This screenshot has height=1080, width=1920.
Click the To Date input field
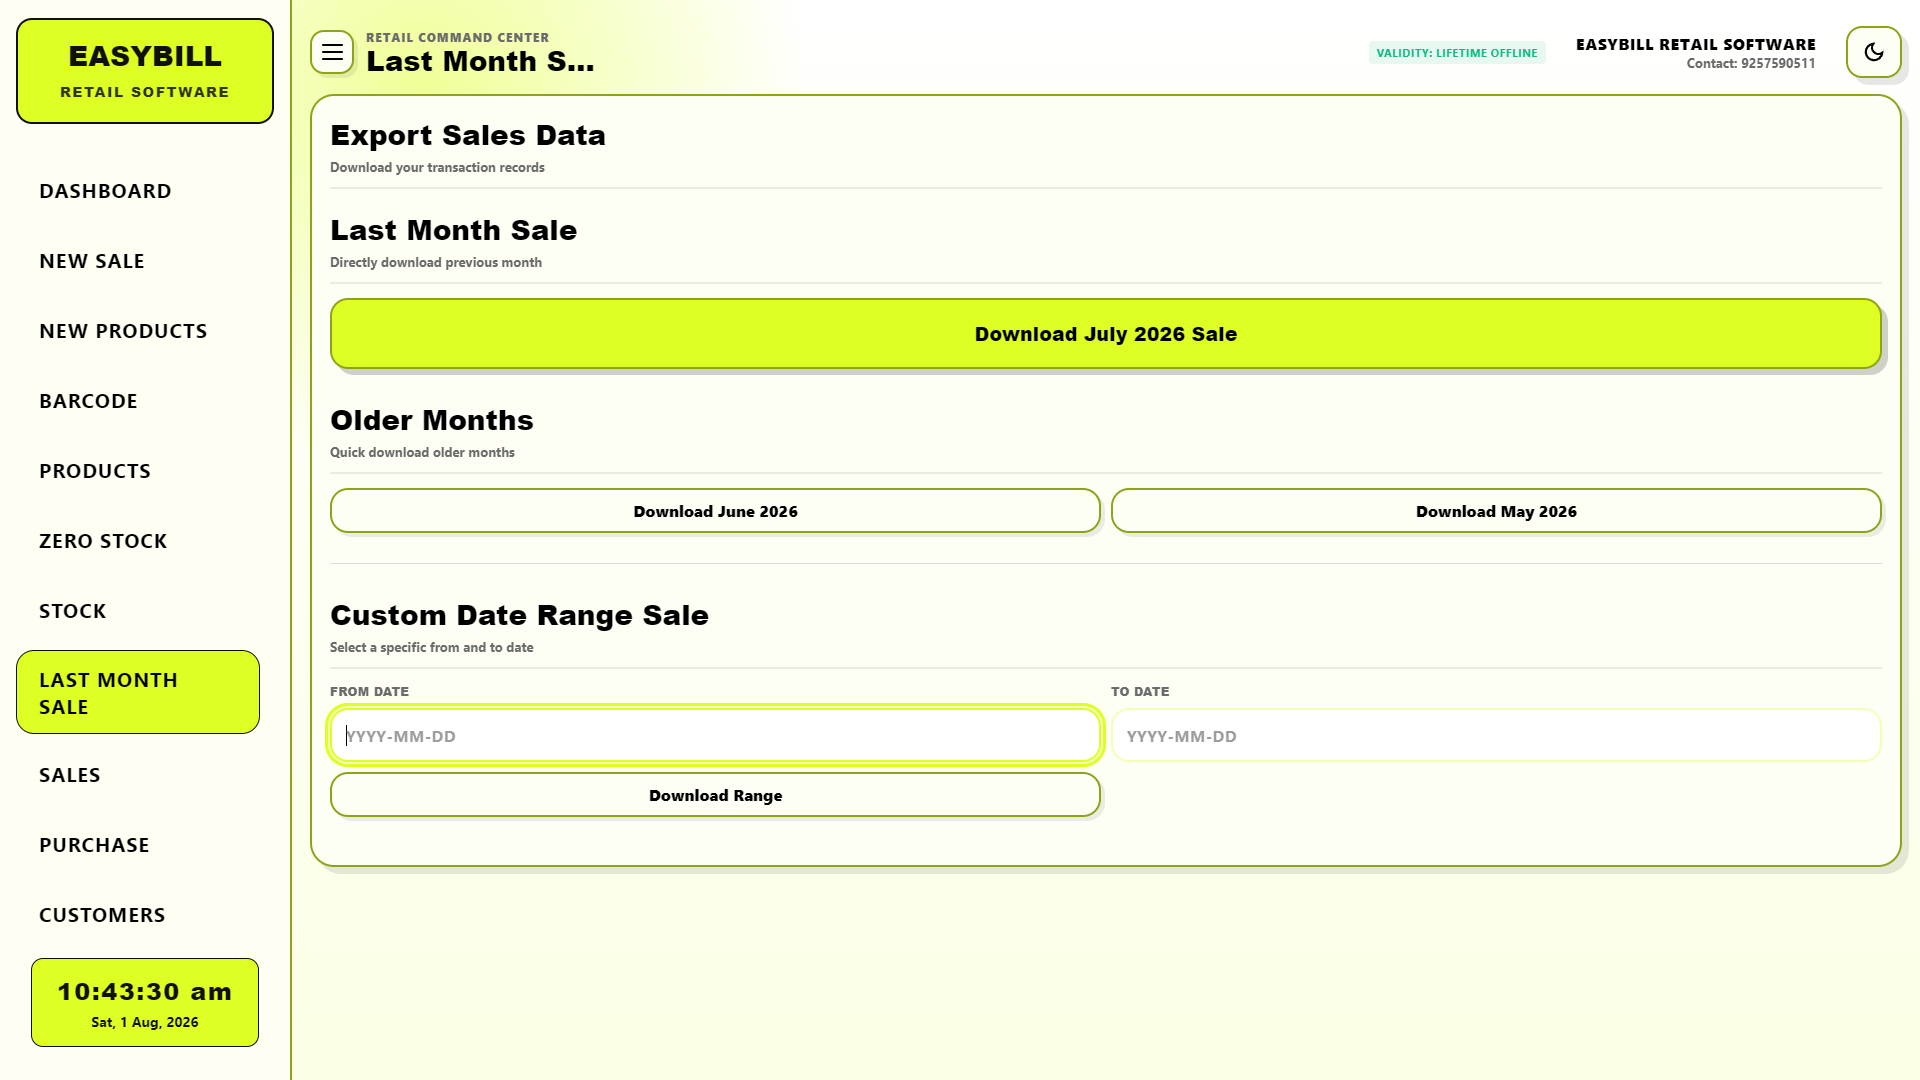coord(1496,736)
